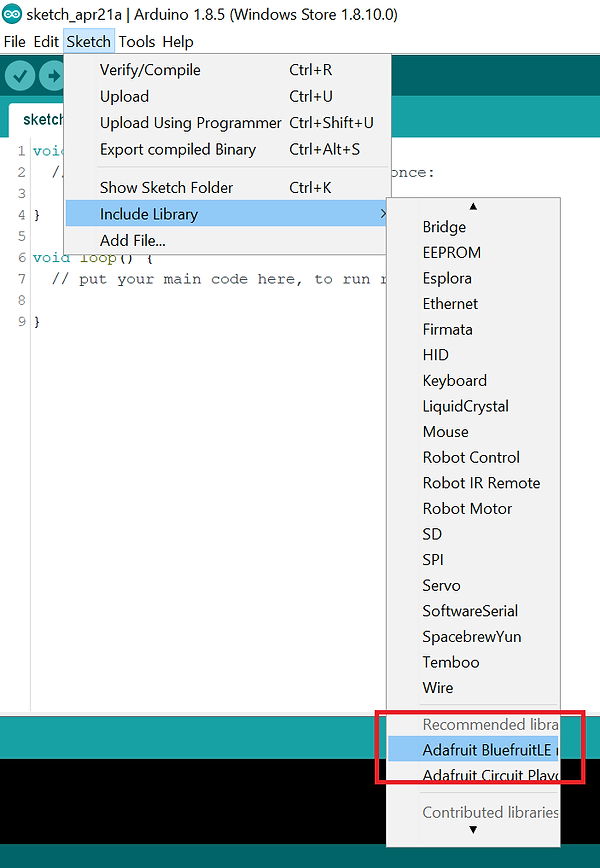Screen dimensions: 600x868
Task: Select the Bridge library
Action: pos(473,227)
